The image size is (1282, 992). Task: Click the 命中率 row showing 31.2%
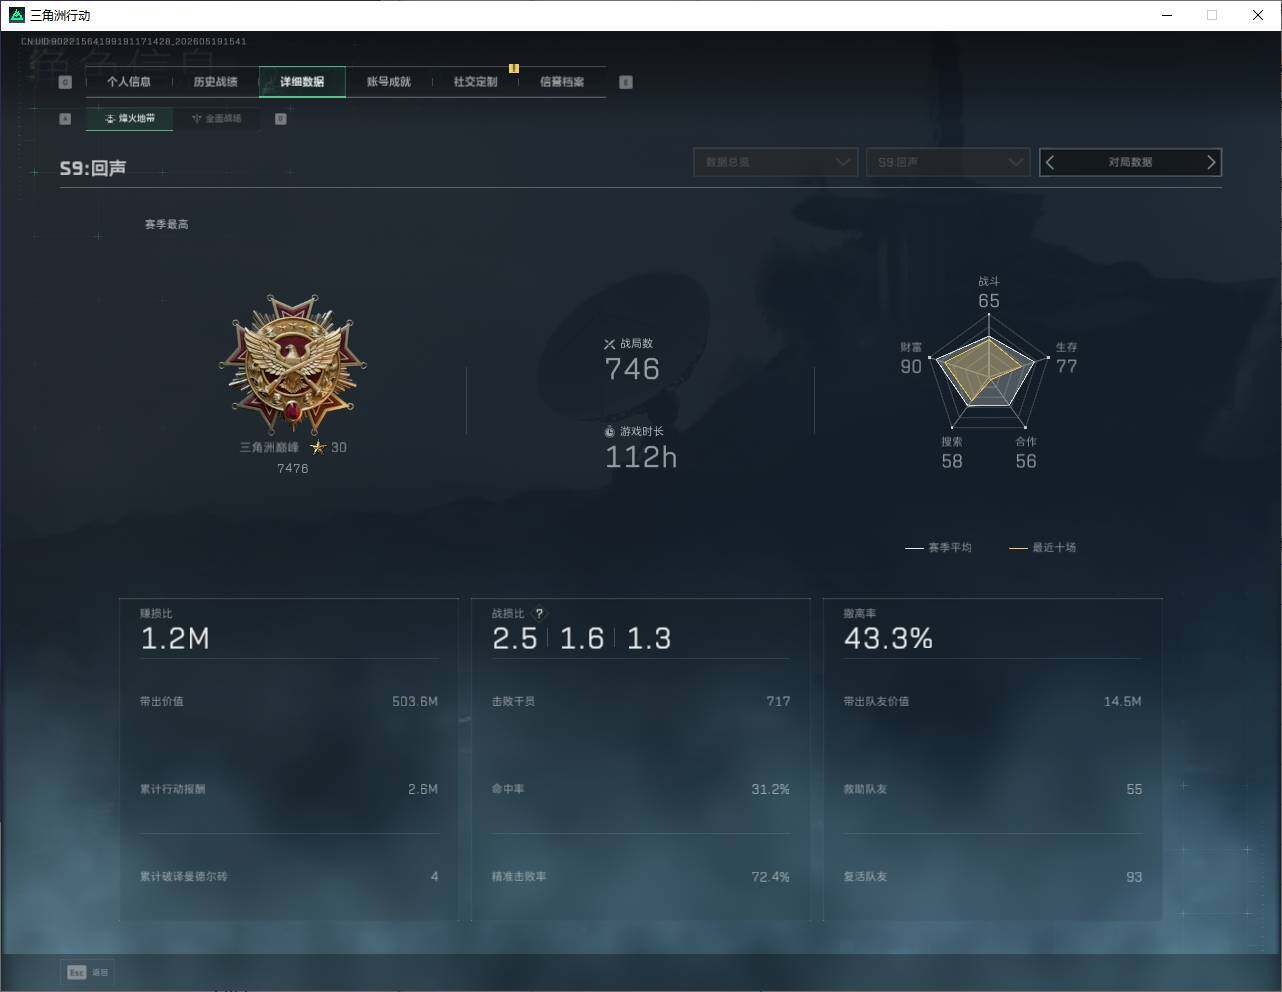[x=641, y=790]
